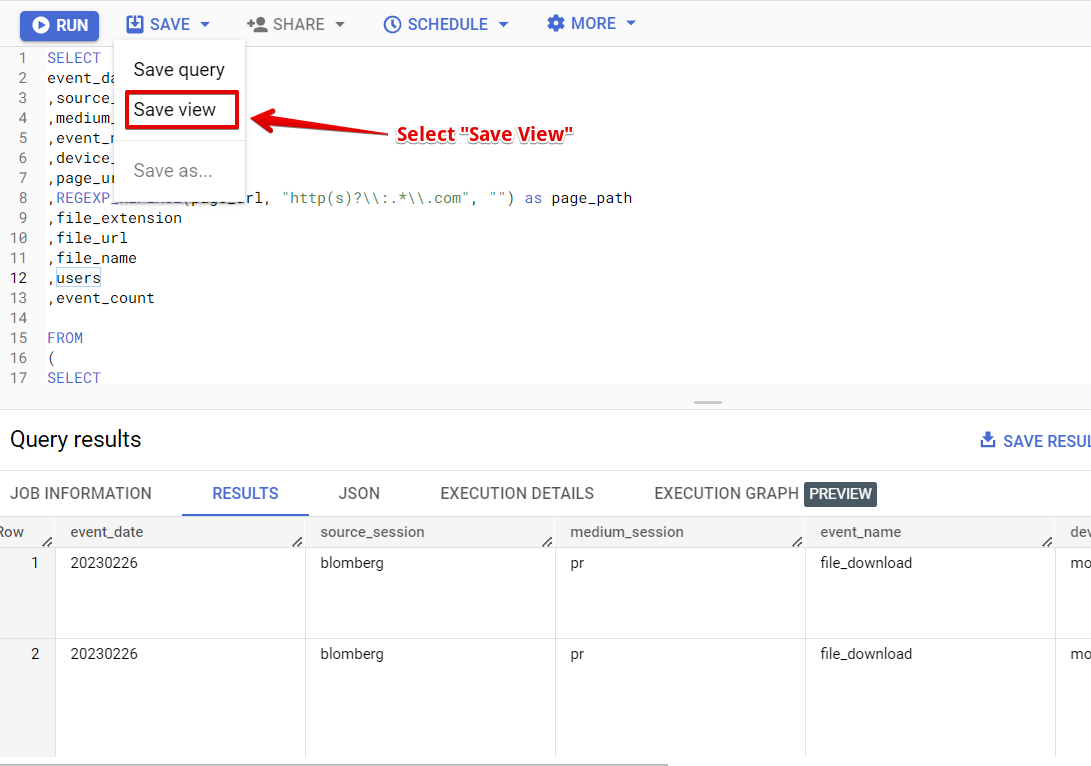Select the JOB INFORMATION tab
Viewport: 1091px width, 766px height.
pos(81,493)
